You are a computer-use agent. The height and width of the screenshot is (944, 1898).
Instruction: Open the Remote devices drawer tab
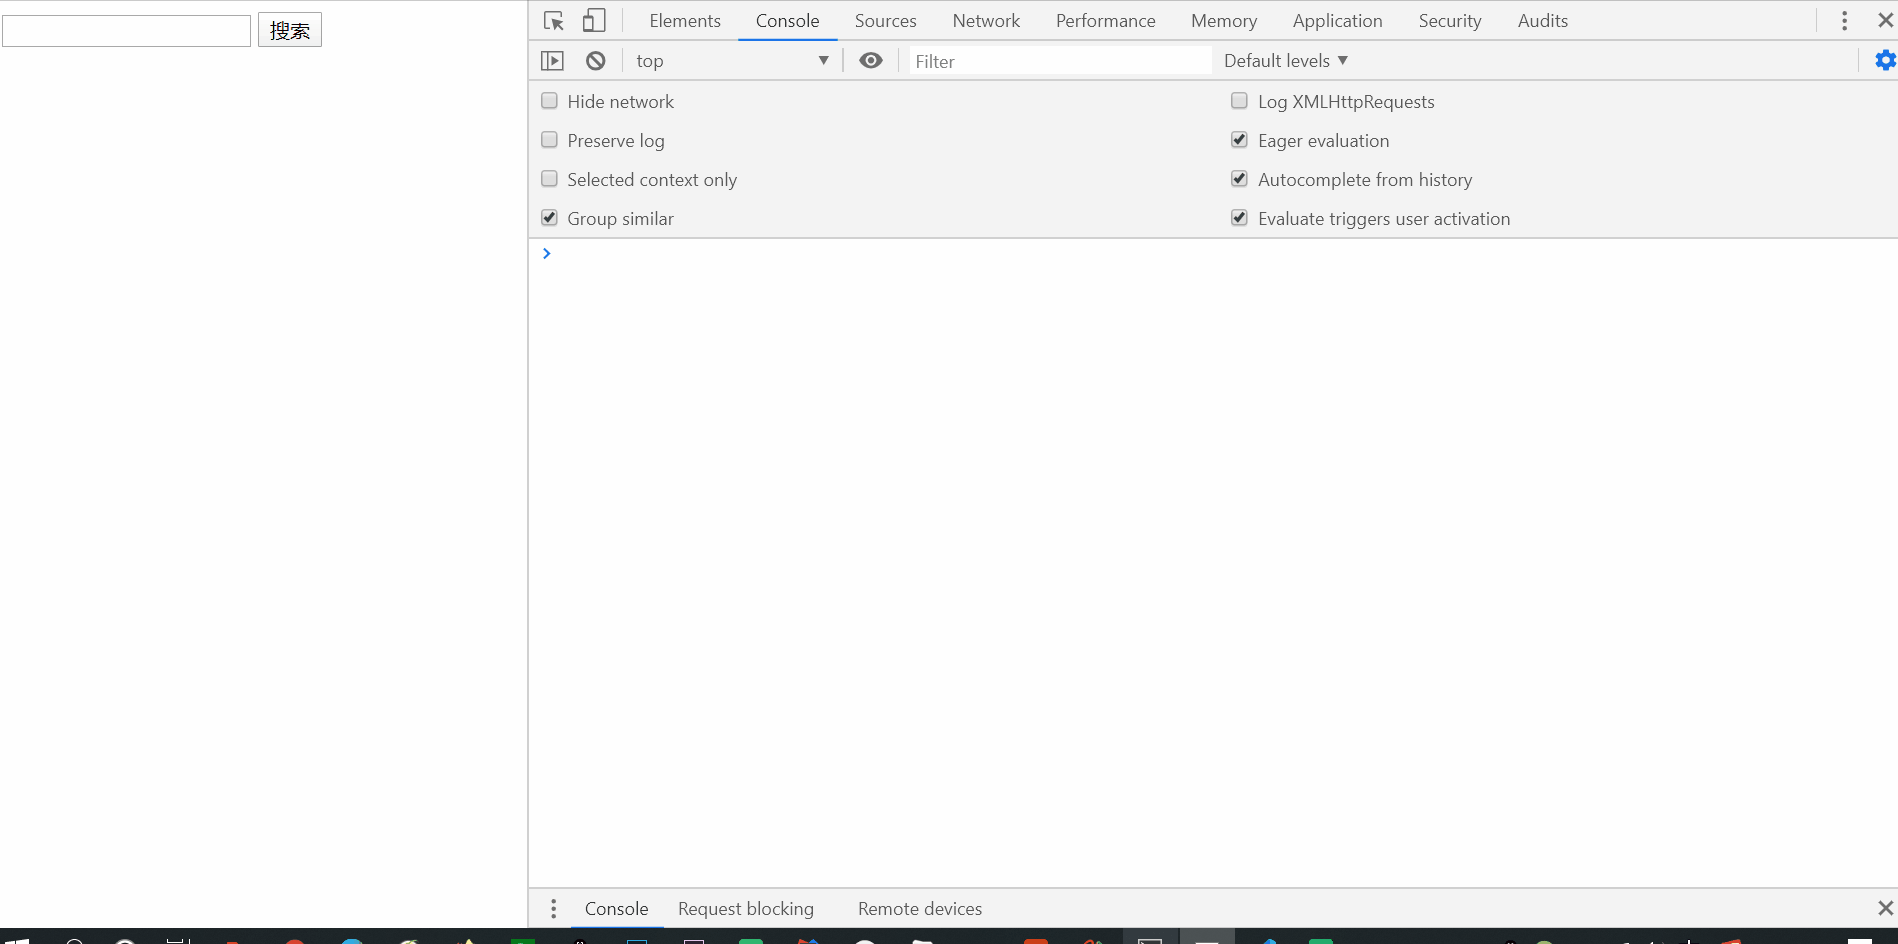coord(920,909)
